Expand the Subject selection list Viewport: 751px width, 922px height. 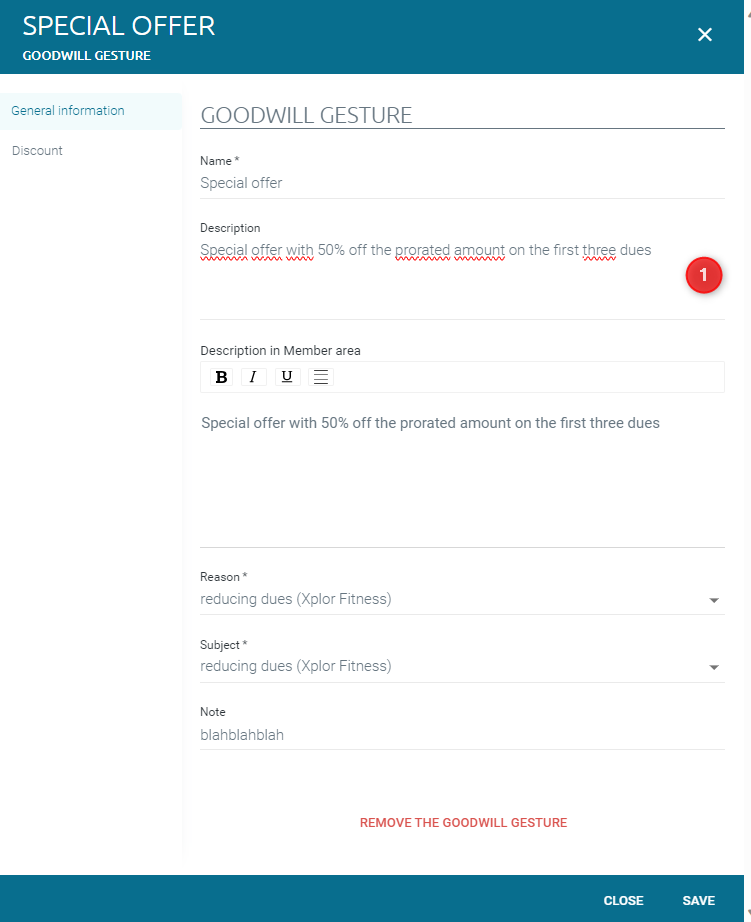[462, 666]
